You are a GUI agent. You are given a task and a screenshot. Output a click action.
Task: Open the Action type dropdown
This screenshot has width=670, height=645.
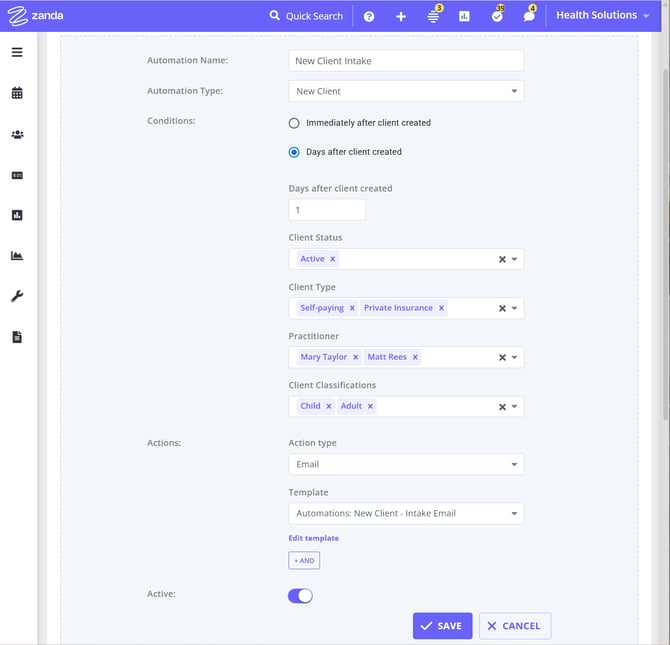pos(405,464)
